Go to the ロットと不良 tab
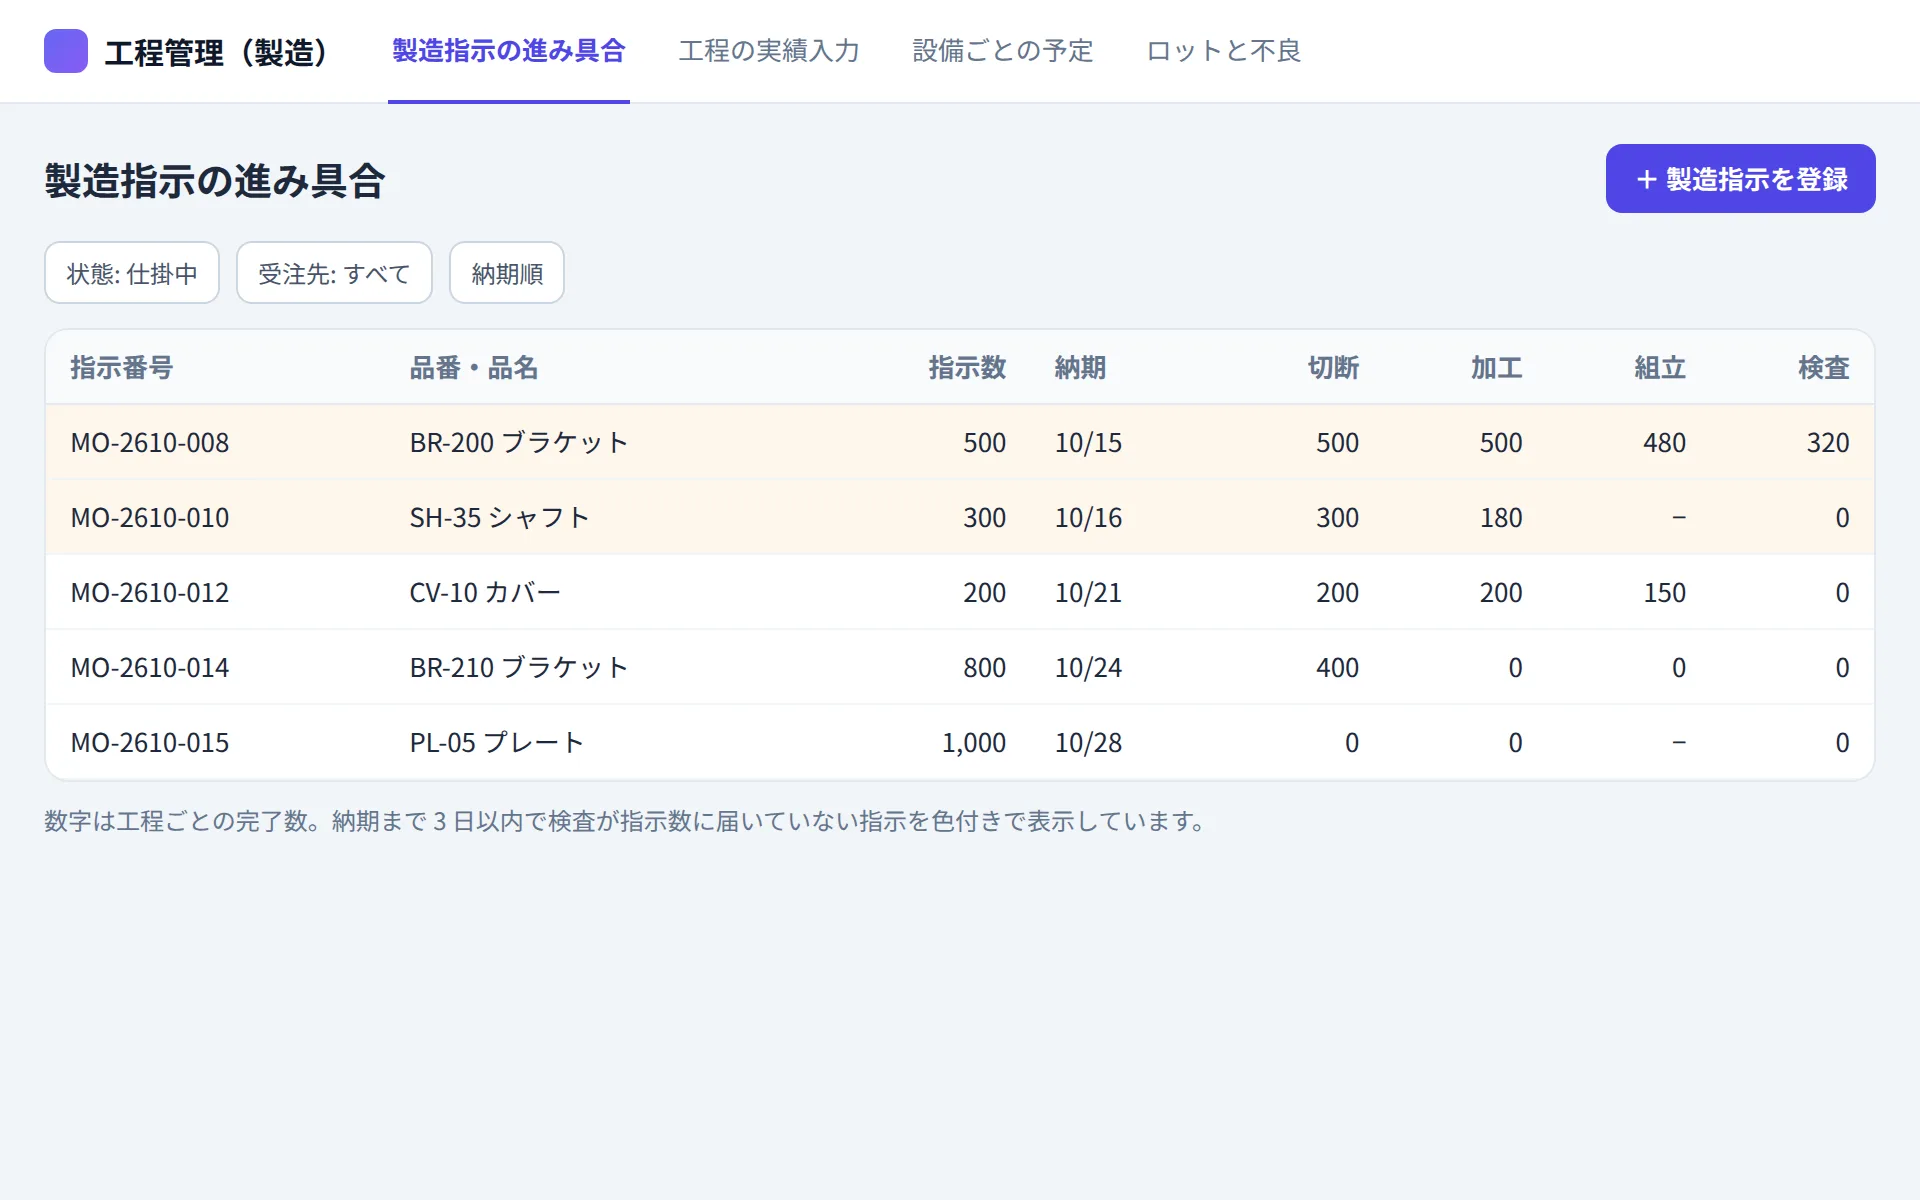The image size is (1920, 1200). [x=1223, y=51]
